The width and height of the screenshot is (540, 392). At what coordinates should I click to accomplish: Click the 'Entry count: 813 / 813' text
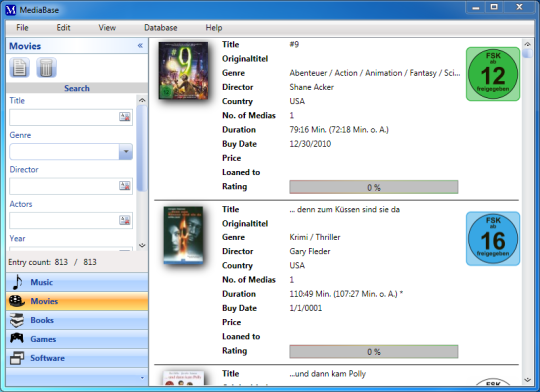[x=52, y=262]
